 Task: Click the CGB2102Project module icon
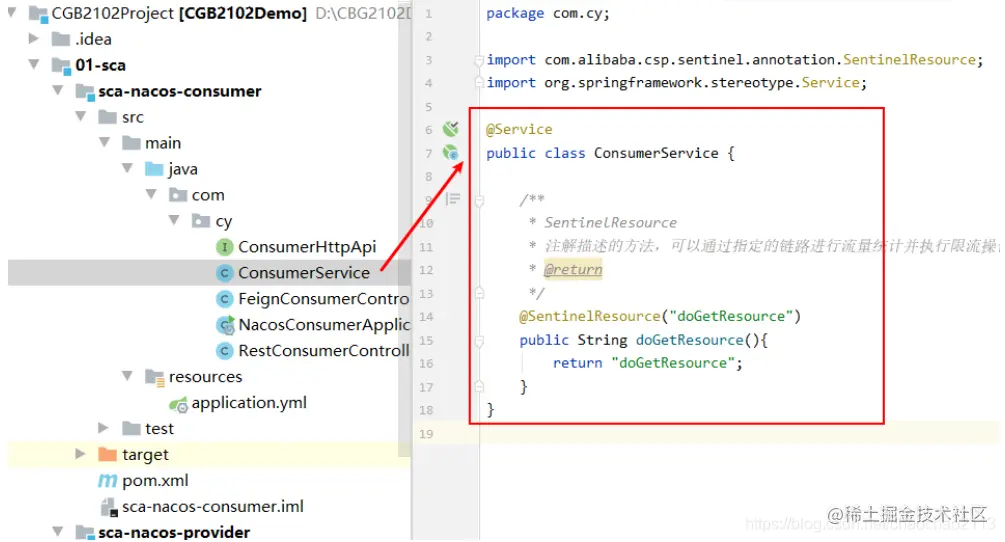38,13
